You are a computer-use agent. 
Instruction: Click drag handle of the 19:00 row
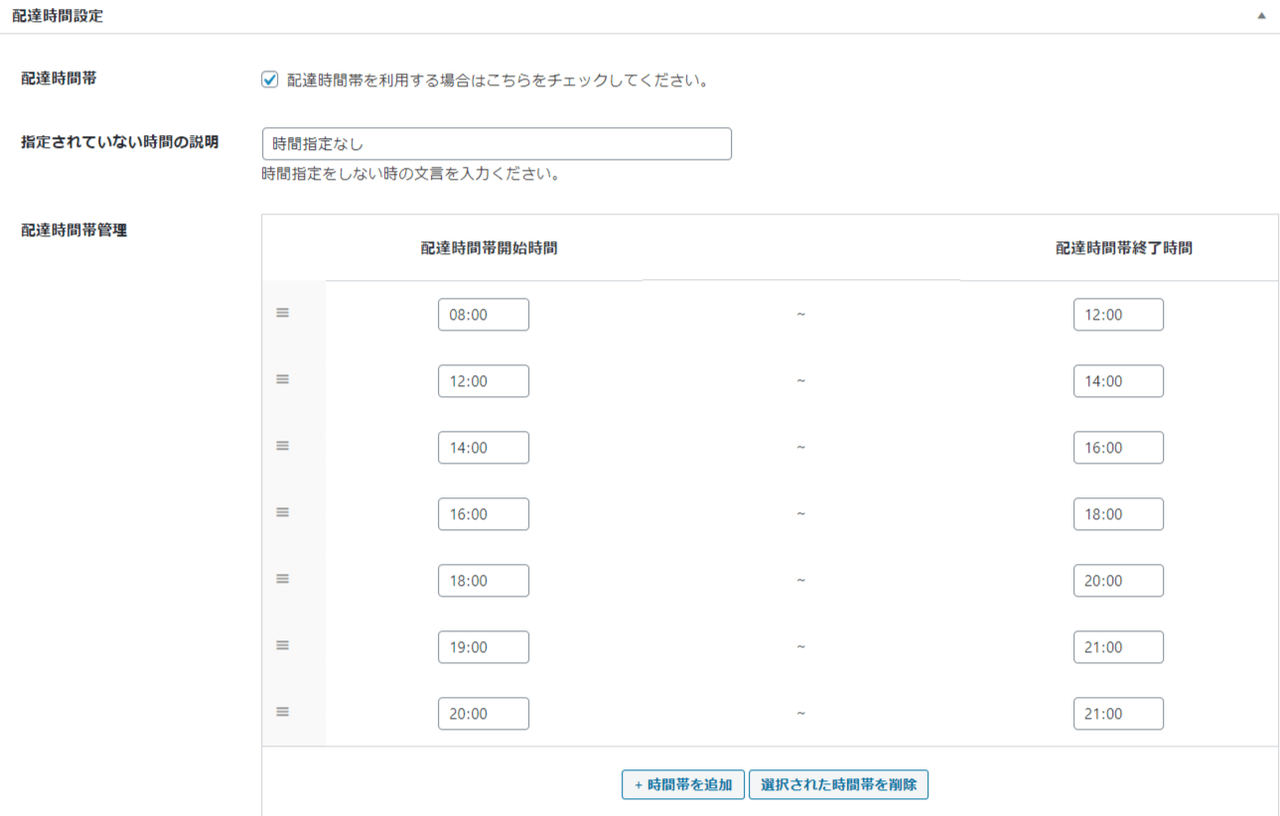(x=282, y=645)
